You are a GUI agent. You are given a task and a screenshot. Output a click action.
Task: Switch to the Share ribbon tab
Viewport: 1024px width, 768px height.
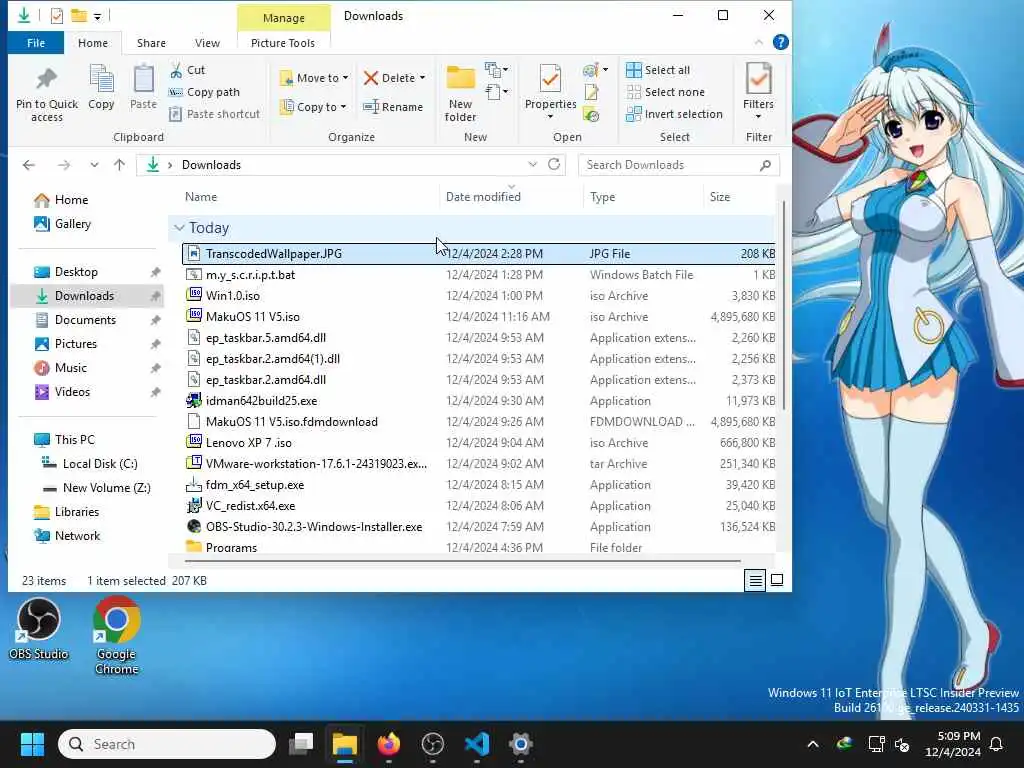click(151, 43)
